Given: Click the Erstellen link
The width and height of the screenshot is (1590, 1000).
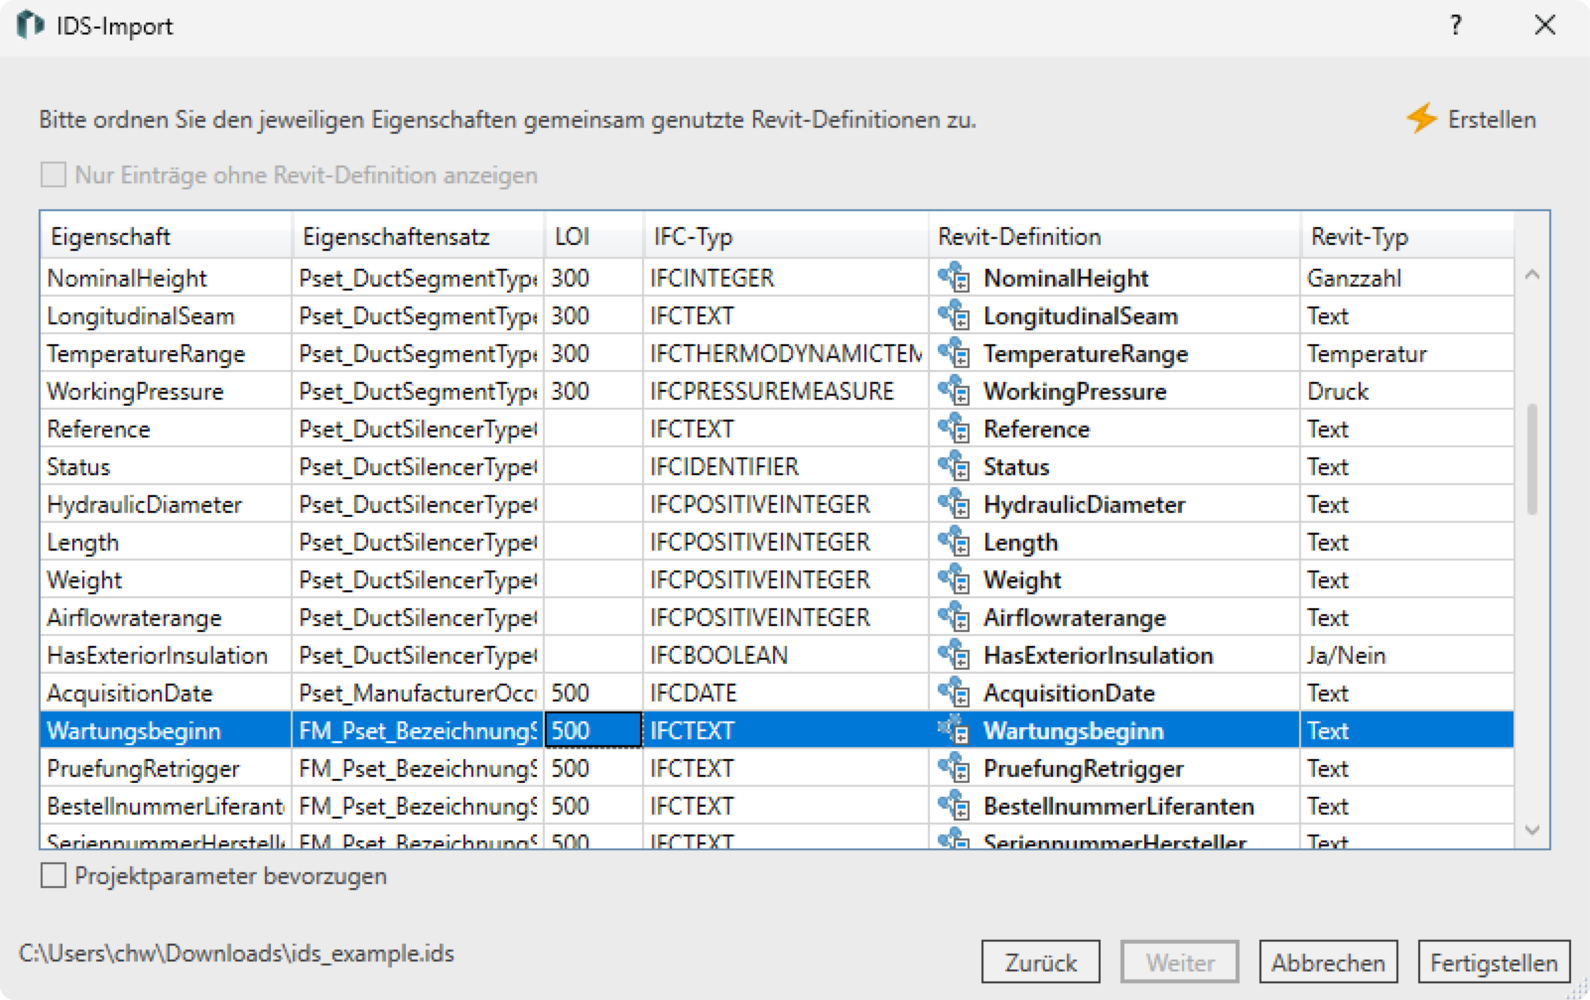Looking at the screenshot, I should [1491, 119].
